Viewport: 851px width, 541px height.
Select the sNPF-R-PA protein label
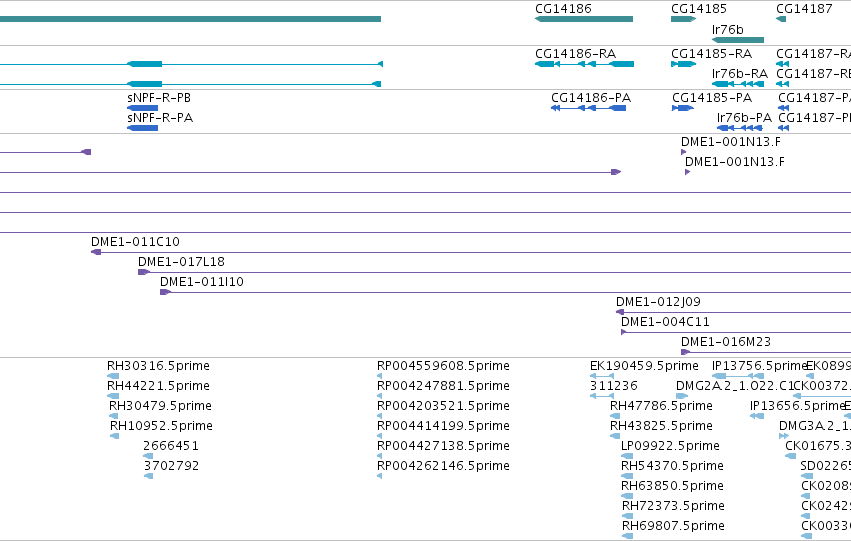point(160,118)
